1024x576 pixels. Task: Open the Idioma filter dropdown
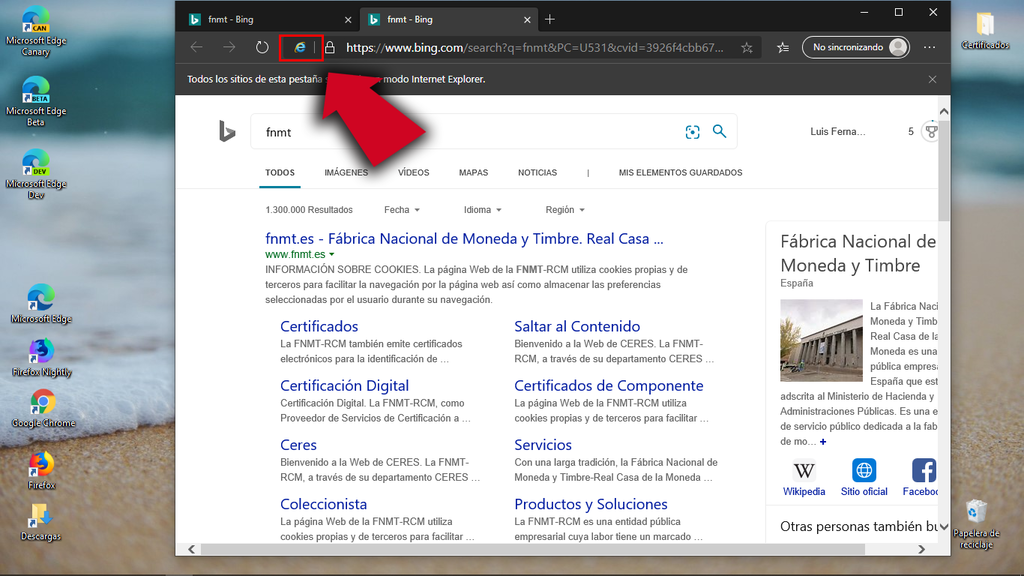pyautogui.click(x=482, y=209)
